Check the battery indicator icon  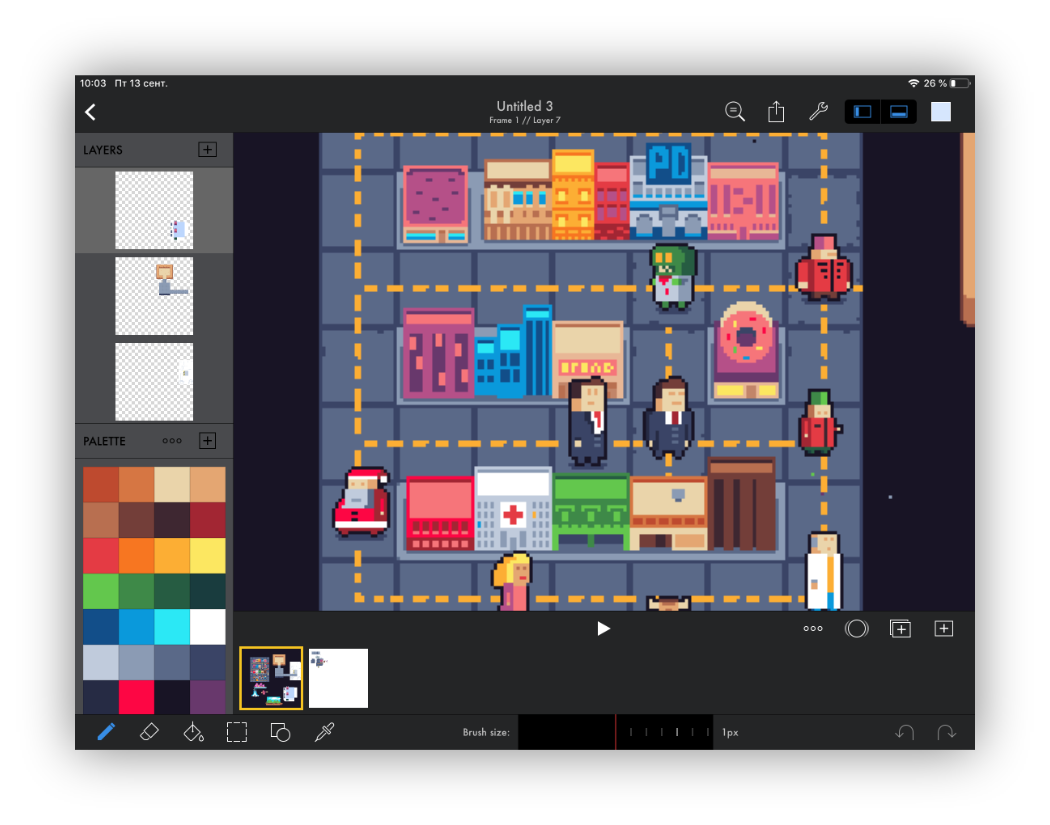[960, 83]
